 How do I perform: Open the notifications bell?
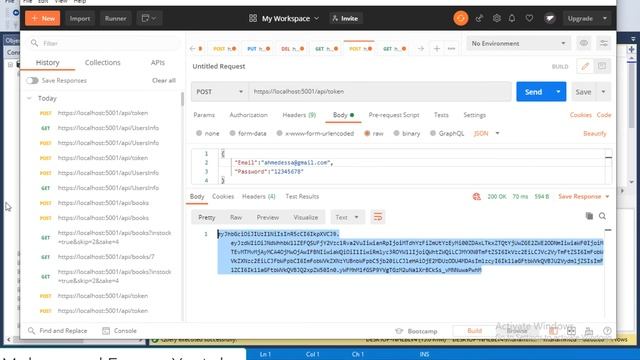pyautogui.click(x=512, y=18)
